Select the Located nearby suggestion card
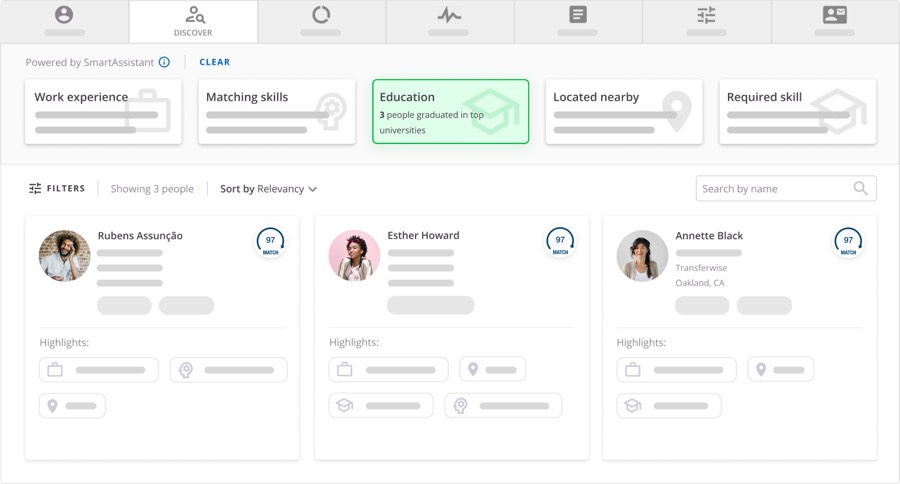The width and height of the screenshot is (900, 484). point(624,111)
